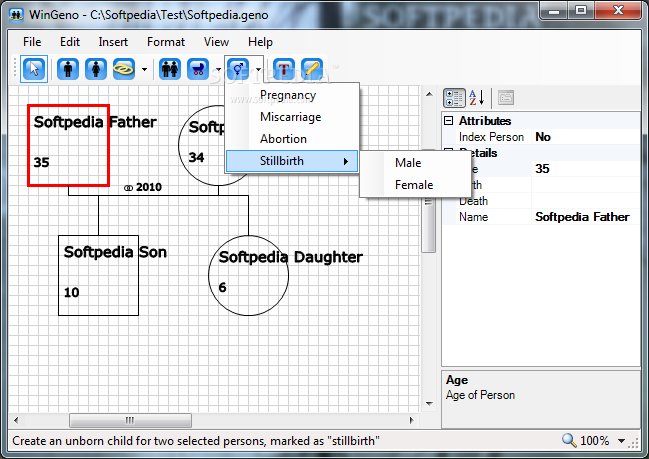Image resolution: width=649 pixels, height=459 pixels.
Task: Click the baby stroller child icon
Action: (198, 69)
